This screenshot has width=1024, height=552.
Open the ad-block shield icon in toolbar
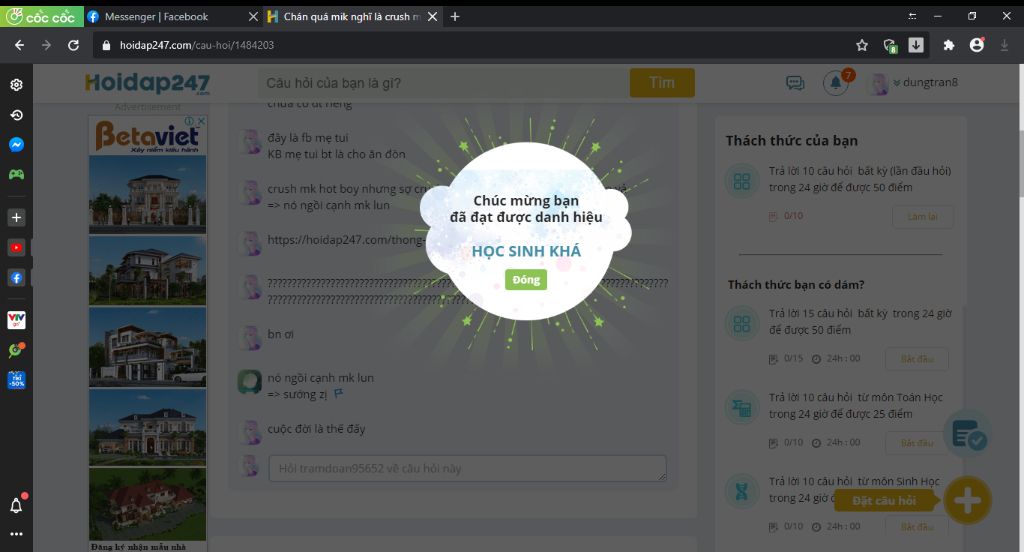click(x=889, y=45)
